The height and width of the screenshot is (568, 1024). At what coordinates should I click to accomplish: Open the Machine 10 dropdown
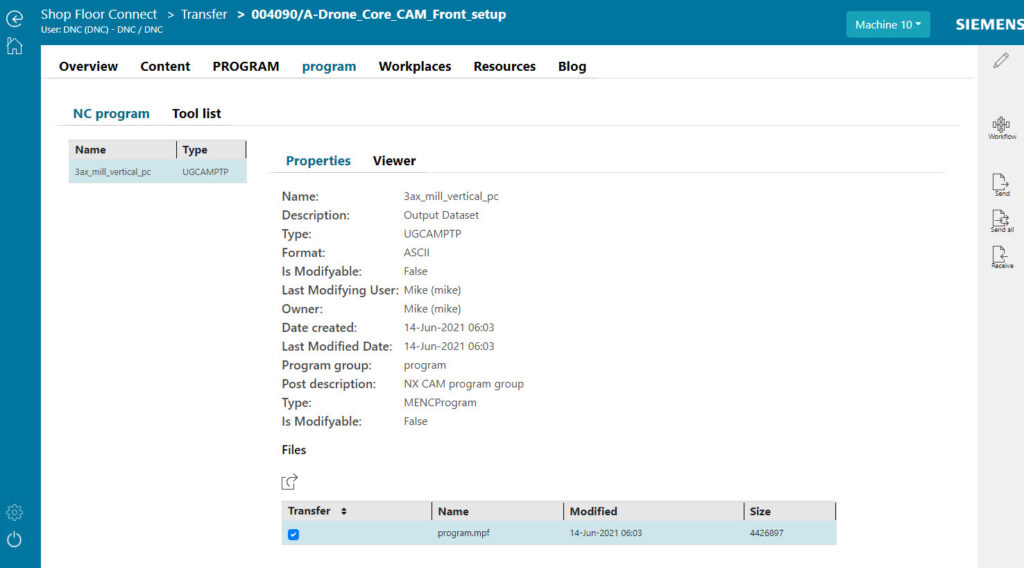coord(888,25)
